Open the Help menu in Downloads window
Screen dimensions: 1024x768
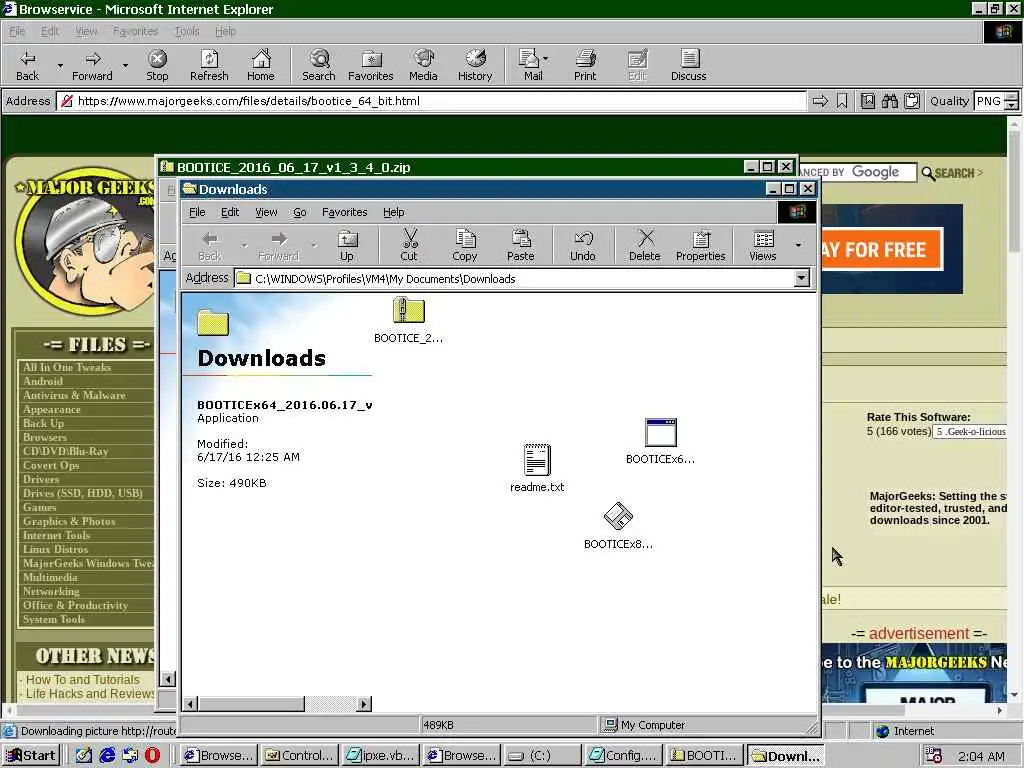(x=394, y=212)
